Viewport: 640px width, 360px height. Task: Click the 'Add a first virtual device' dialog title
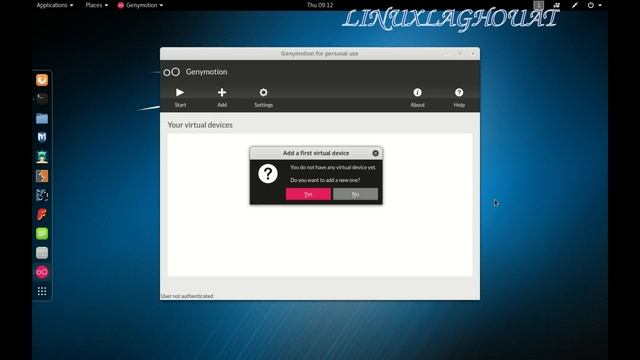click(316, 153)
